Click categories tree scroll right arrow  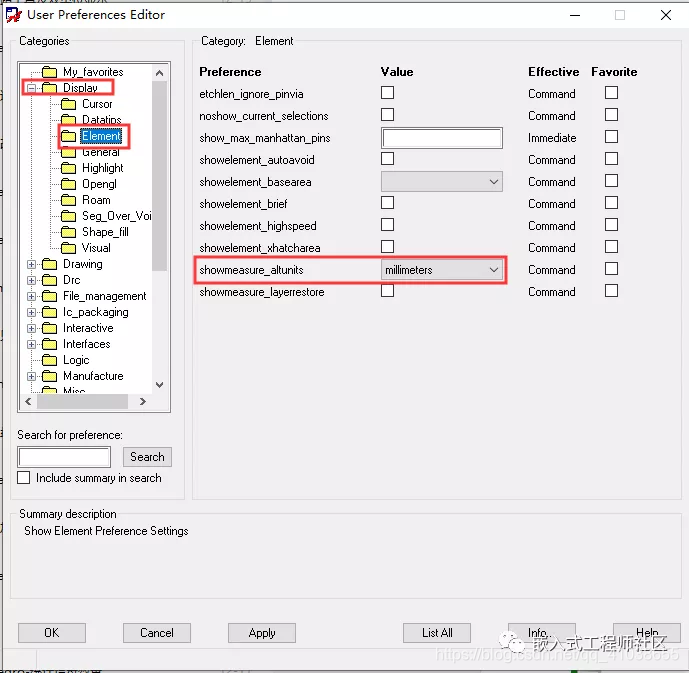tap(142, 401)
